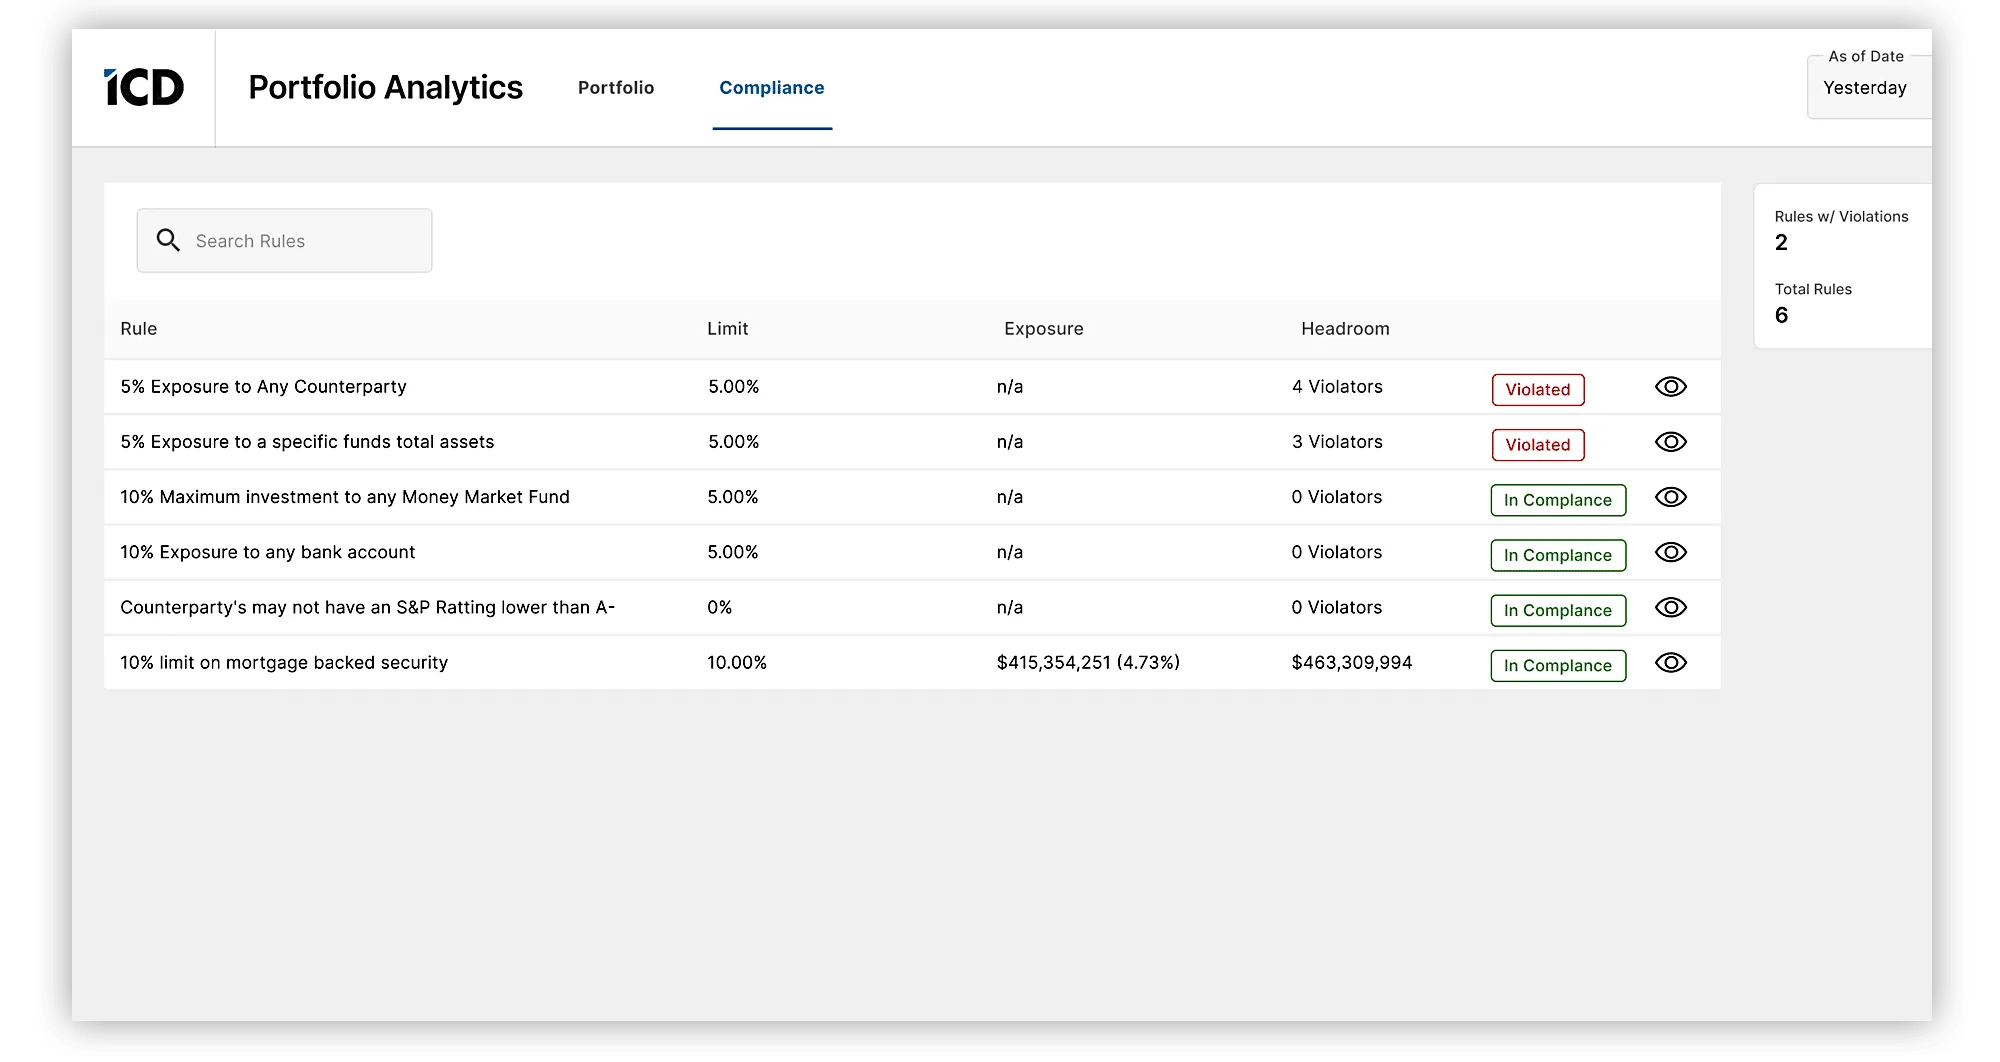Image resolution: width=2000 pixels, height=1062 pixels.
Task: Toggle eye icon for S&P Rating rule
Action: point(1670,607)
